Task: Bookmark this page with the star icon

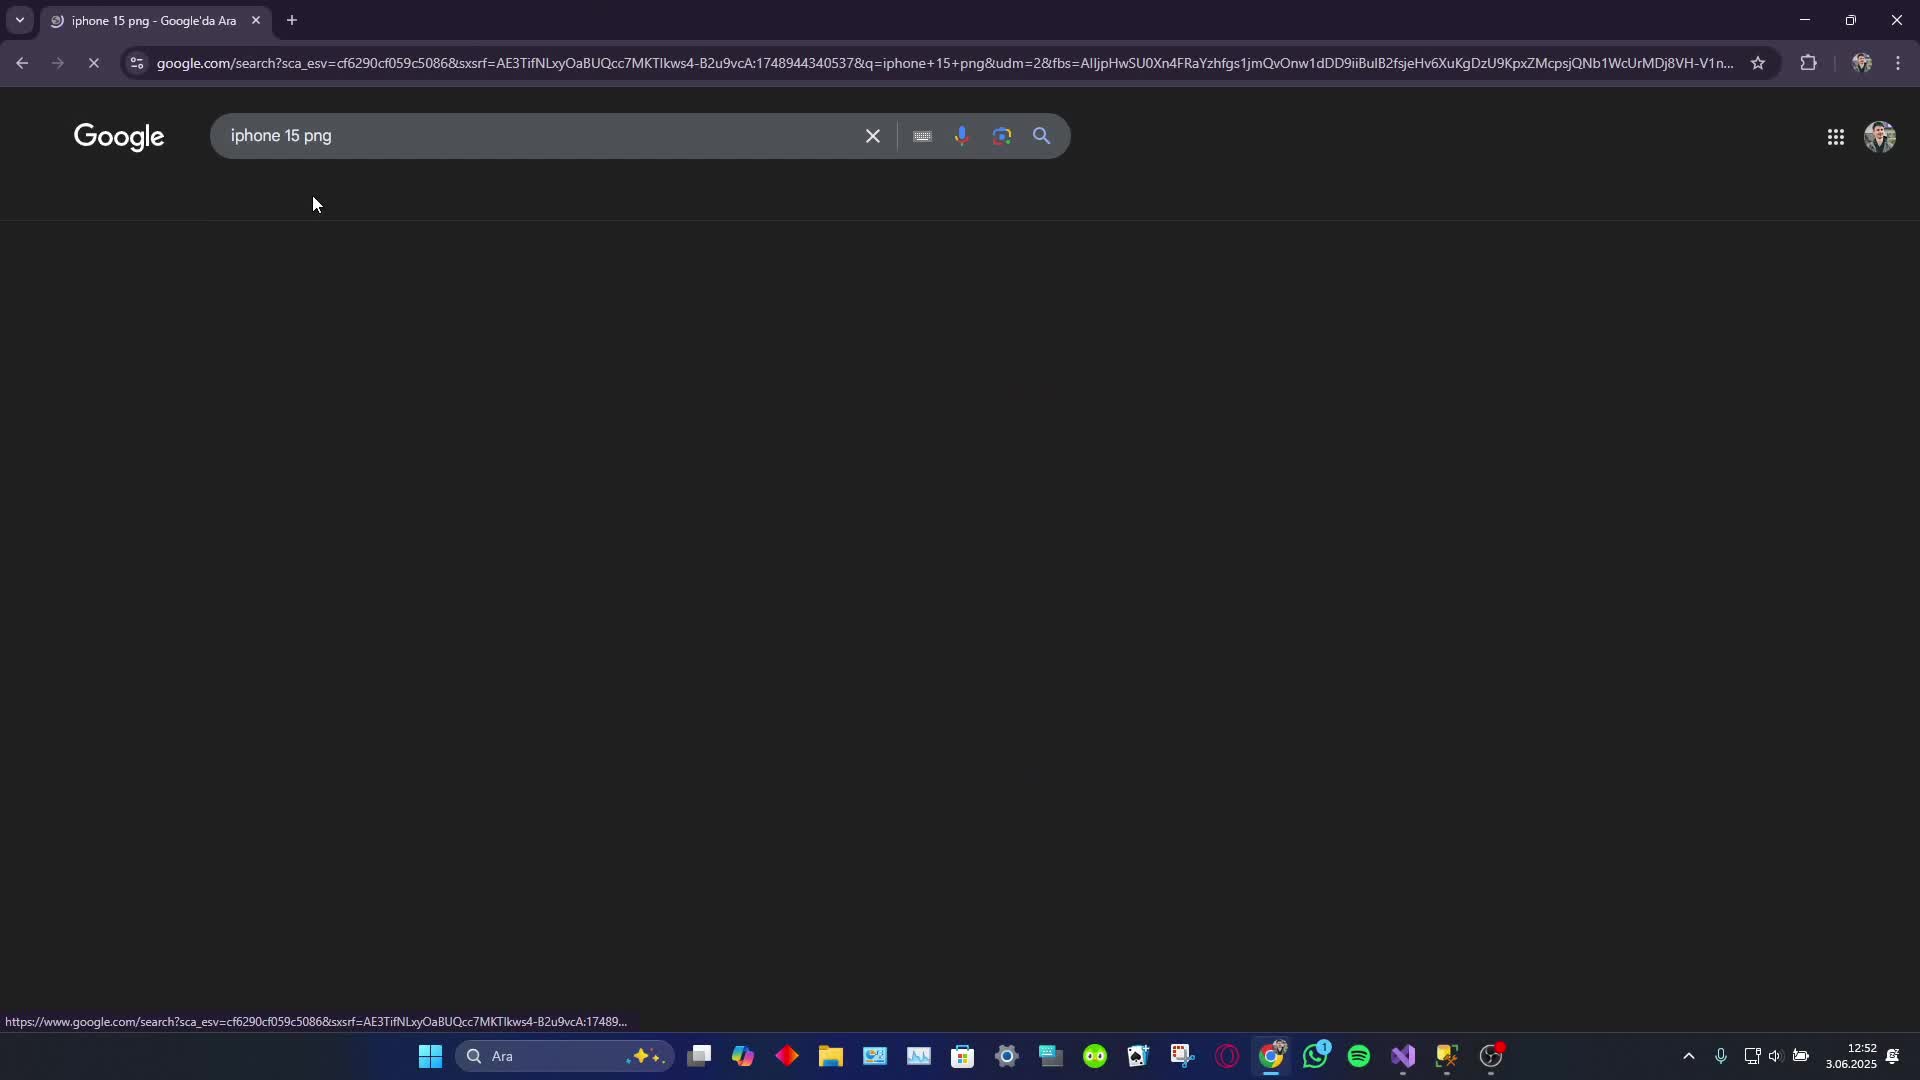Action: [x=1758, y=63]
